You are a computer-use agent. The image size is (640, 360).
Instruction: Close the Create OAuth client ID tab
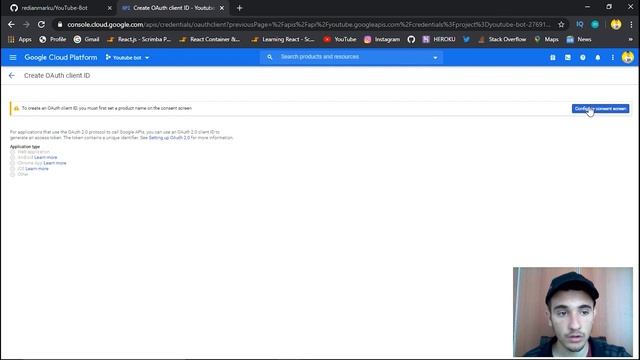222,8
